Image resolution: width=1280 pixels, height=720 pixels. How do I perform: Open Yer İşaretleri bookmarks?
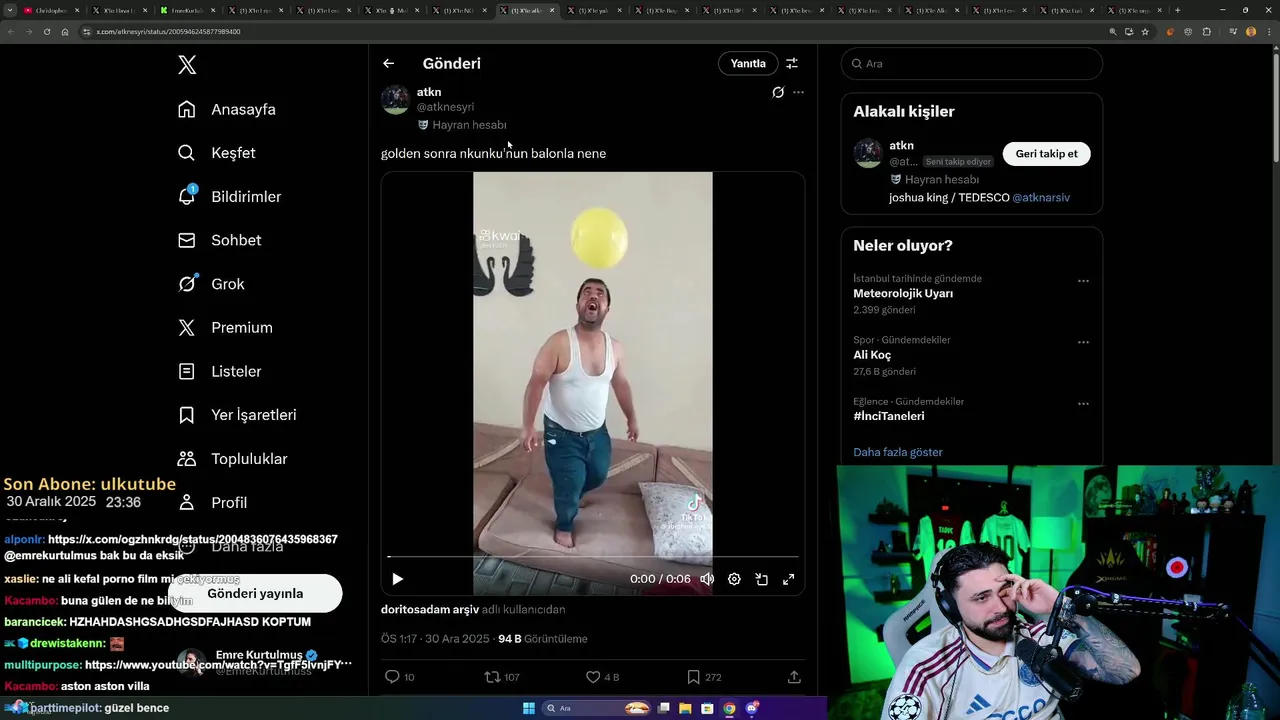[x=237, y=415]
